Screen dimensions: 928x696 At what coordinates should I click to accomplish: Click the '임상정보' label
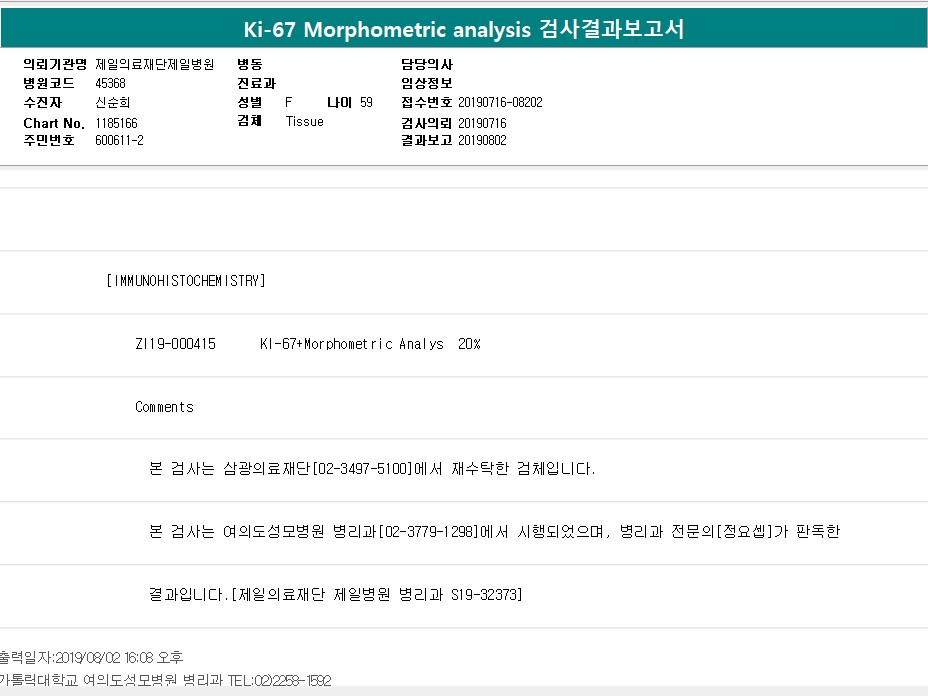pos(427,83)
